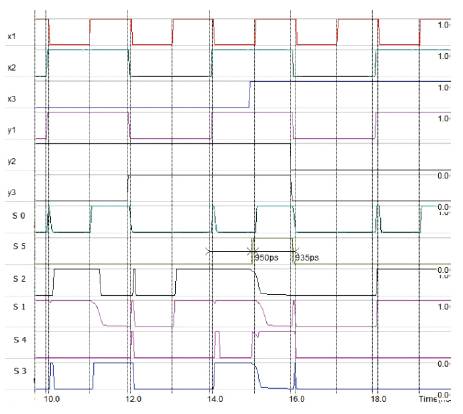The image size is (463, 414).
Task: Select the S 5 signal label
Action: [x=19, y=246]
